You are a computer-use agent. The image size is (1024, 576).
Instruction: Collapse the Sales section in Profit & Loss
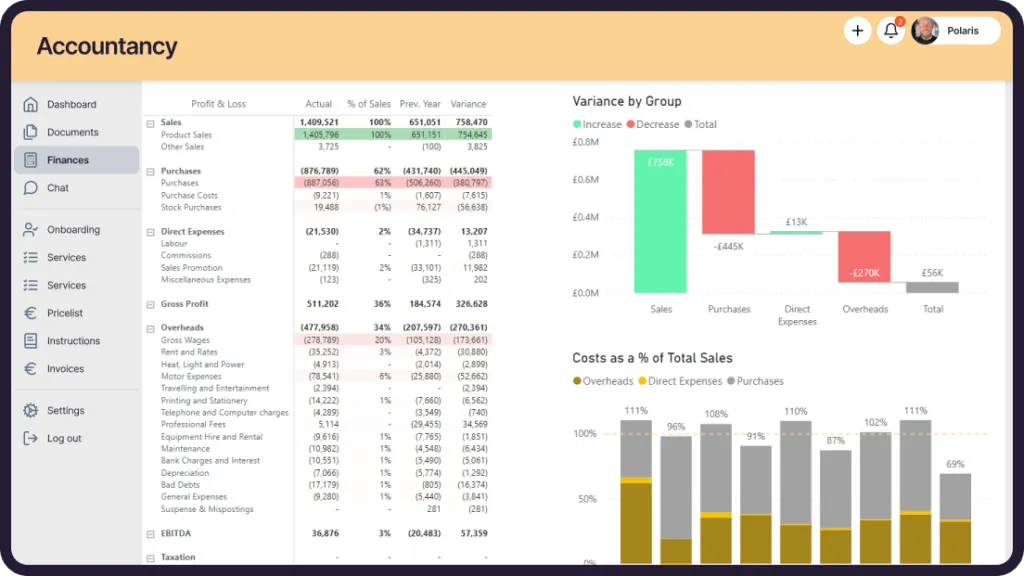(x=150, y=122)
